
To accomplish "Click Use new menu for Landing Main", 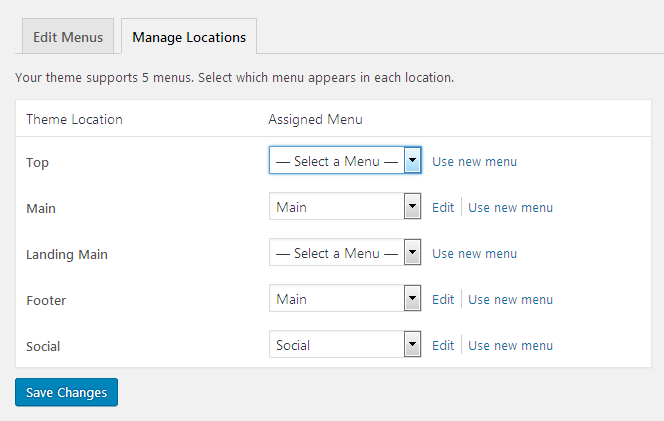I will [474, 253].
